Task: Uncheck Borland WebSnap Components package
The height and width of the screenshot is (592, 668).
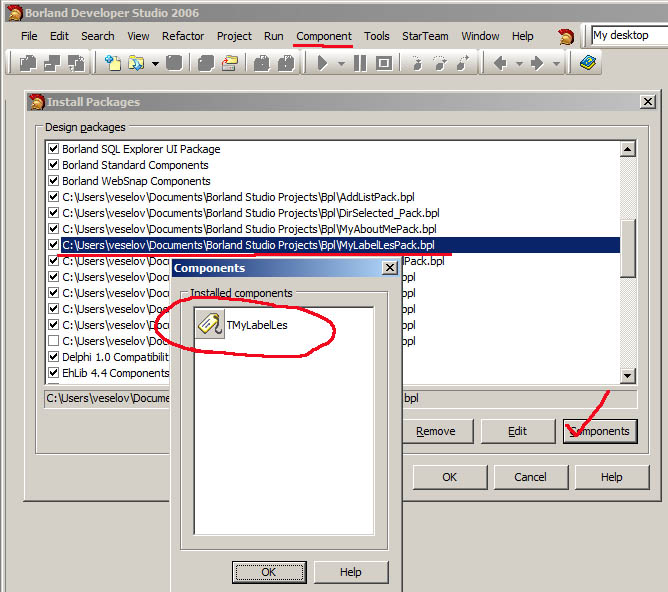Action: point(53,181)
